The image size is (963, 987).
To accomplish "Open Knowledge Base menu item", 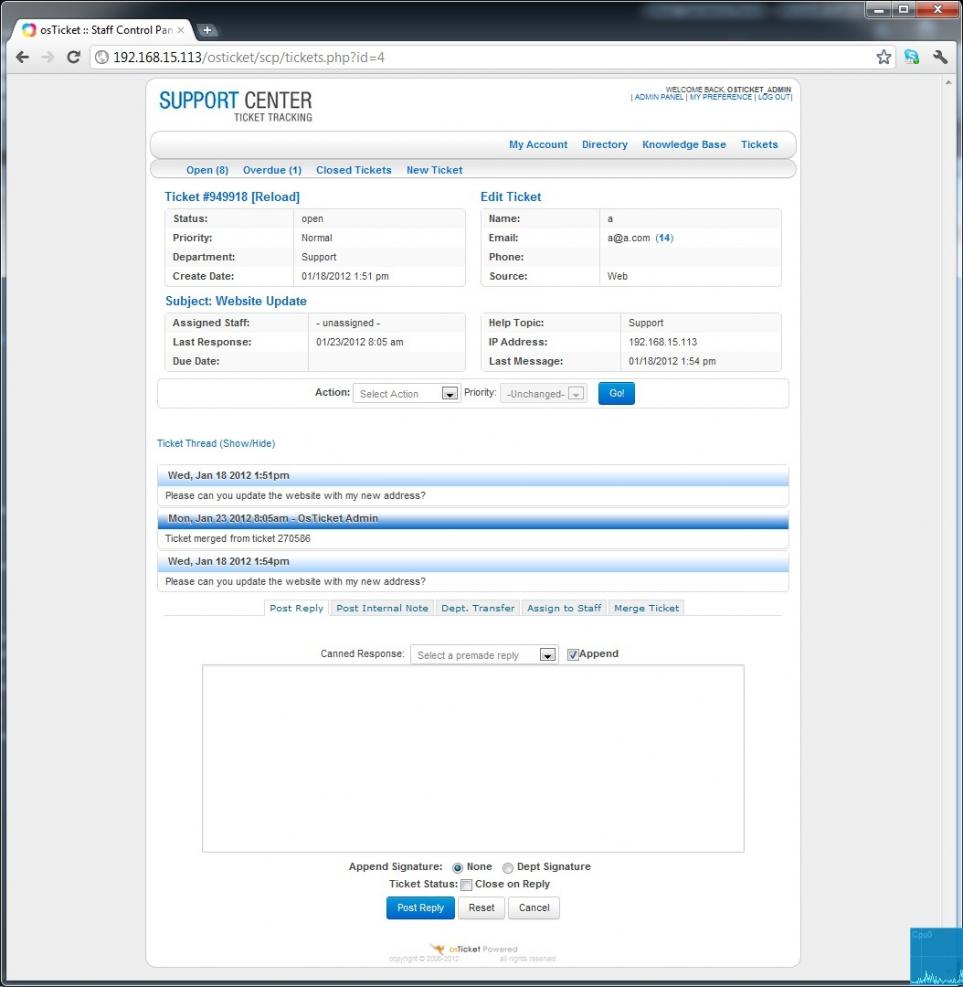I will (x=684, y=144).
